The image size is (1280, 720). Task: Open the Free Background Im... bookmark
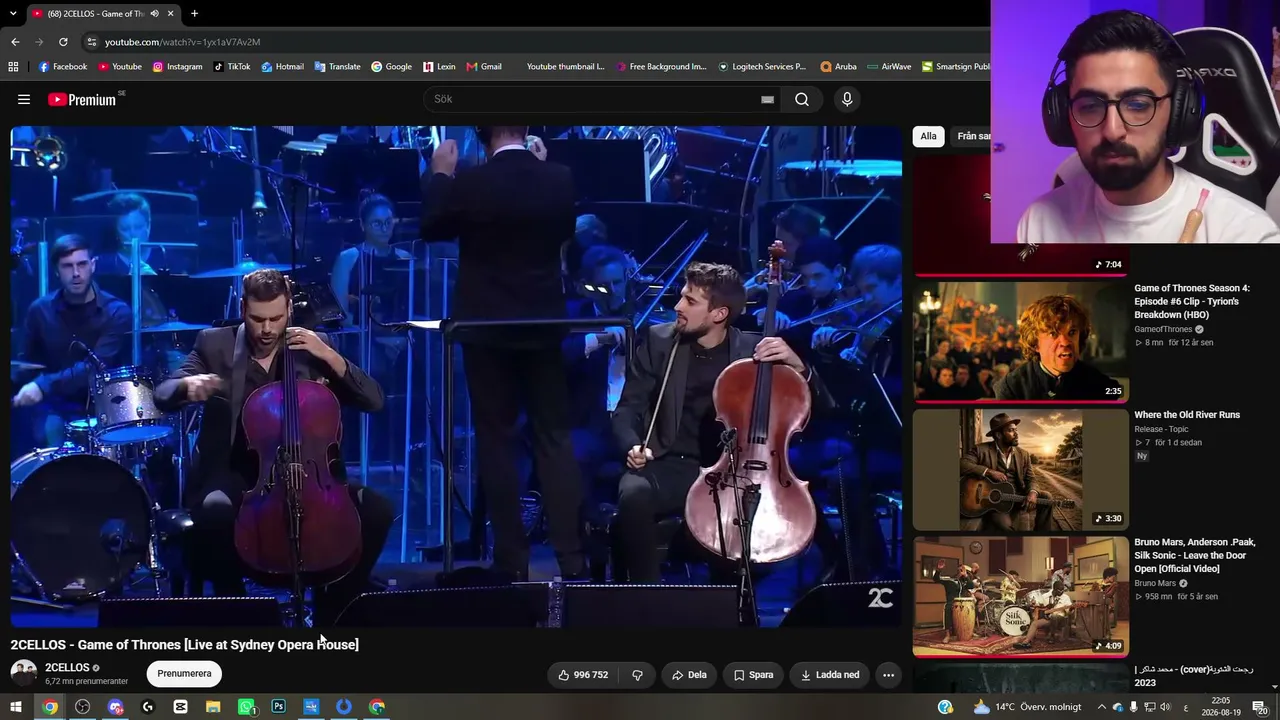tap(661, 67)
